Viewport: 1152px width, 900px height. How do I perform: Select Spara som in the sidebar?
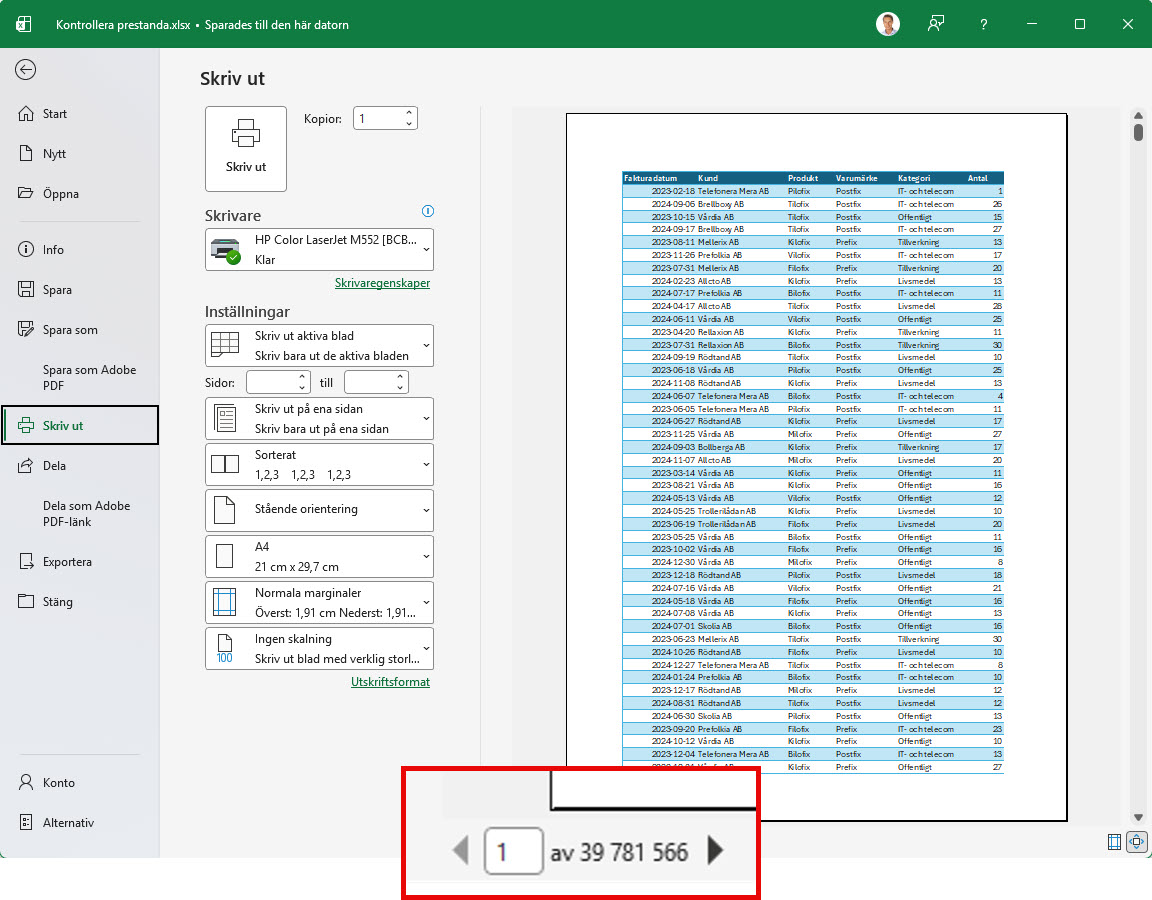tap(70, 330)
